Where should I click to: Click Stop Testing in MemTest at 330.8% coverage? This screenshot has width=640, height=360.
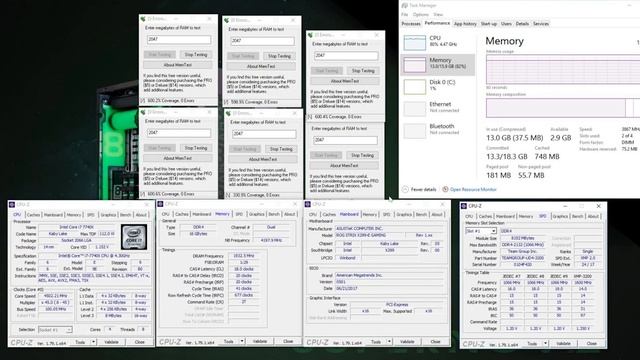point(281,149)
